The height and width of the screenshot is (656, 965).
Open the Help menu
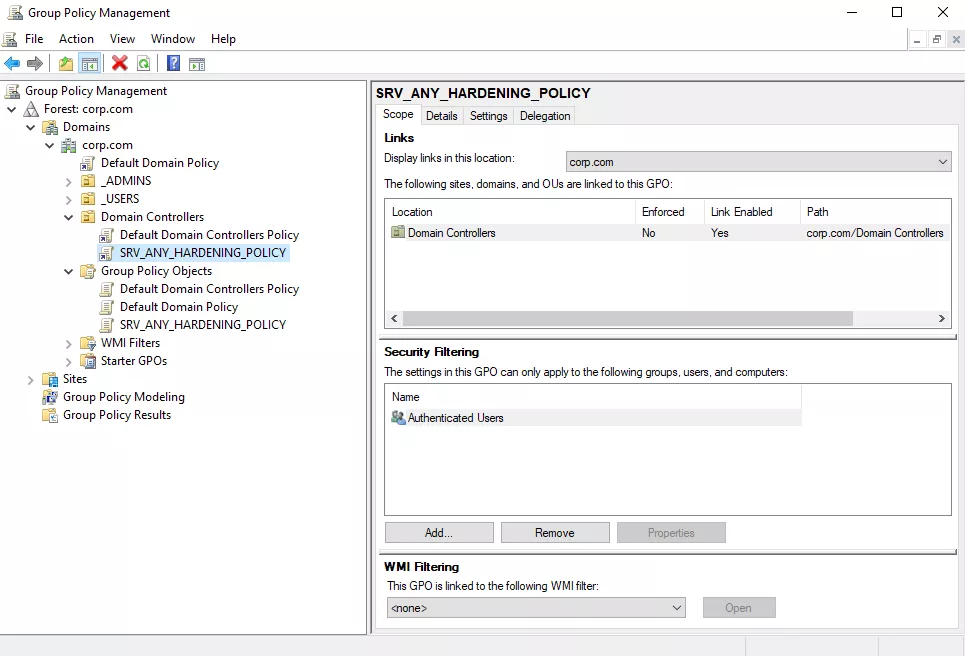coord(223,39)
